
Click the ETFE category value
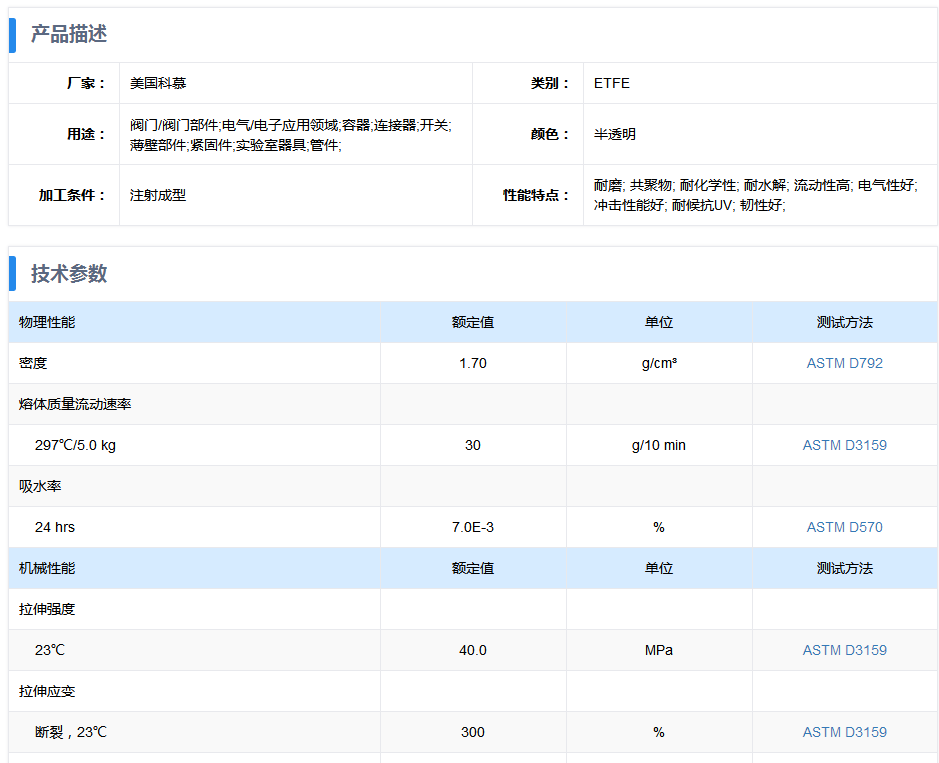612,83
